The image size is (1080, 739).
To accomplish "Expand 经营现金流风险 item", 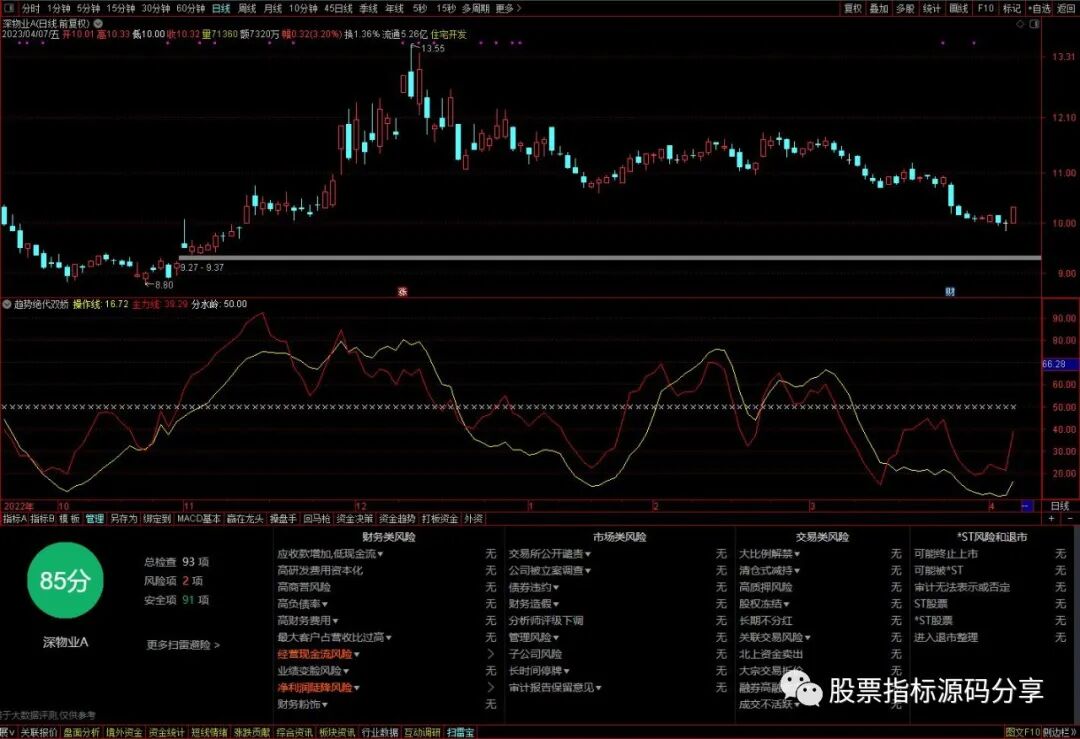I will pos(319,654).
